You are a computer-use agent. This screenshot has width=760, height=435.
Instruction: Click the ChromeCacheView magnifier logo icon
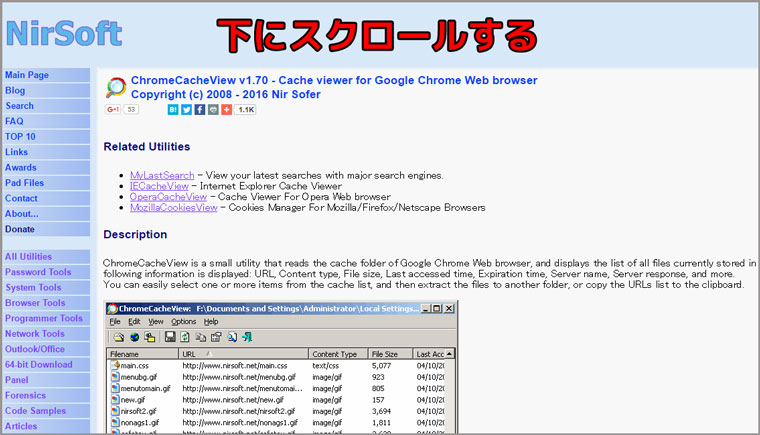[116, 86]
